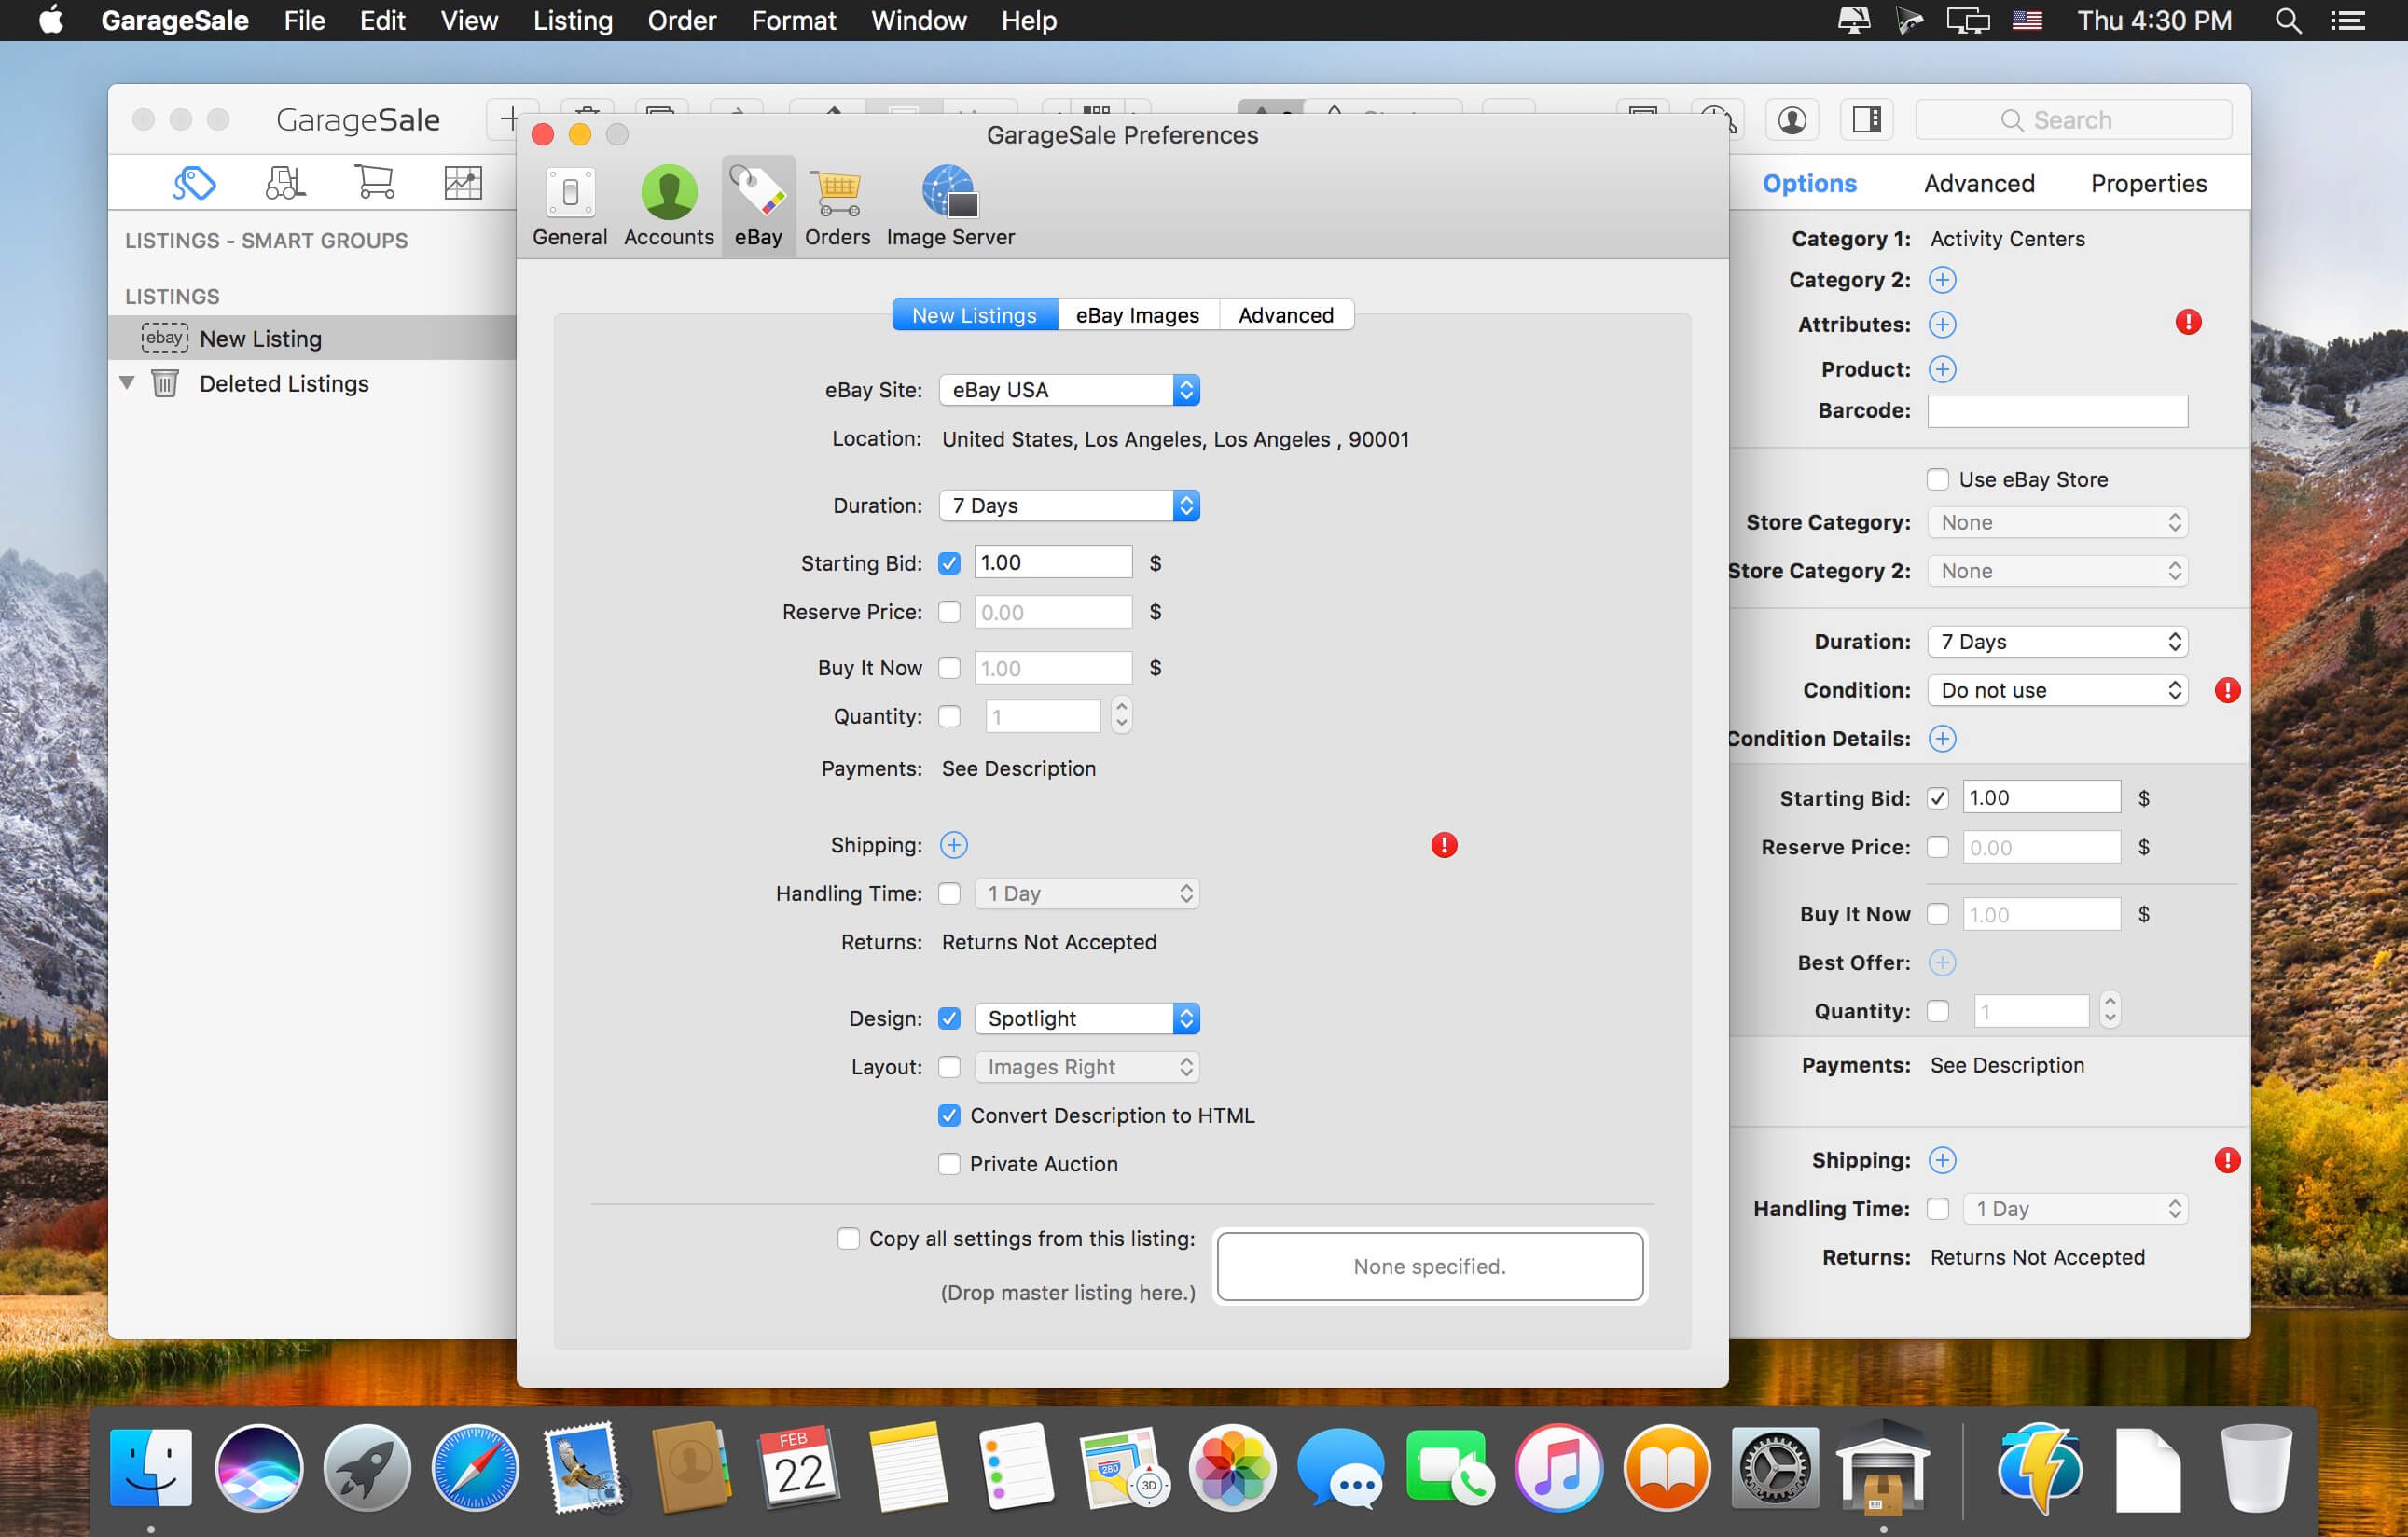Click the Barcode input field
2408x1537 pixels.
(x=2057, y=411)
